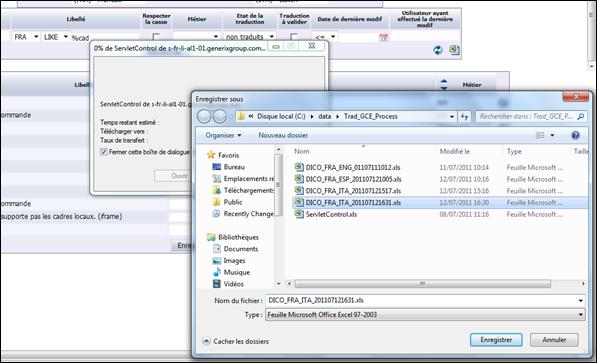Click Nouveau dossier toolbar item
Screen dimensions: 597x363
coord(283,135)
